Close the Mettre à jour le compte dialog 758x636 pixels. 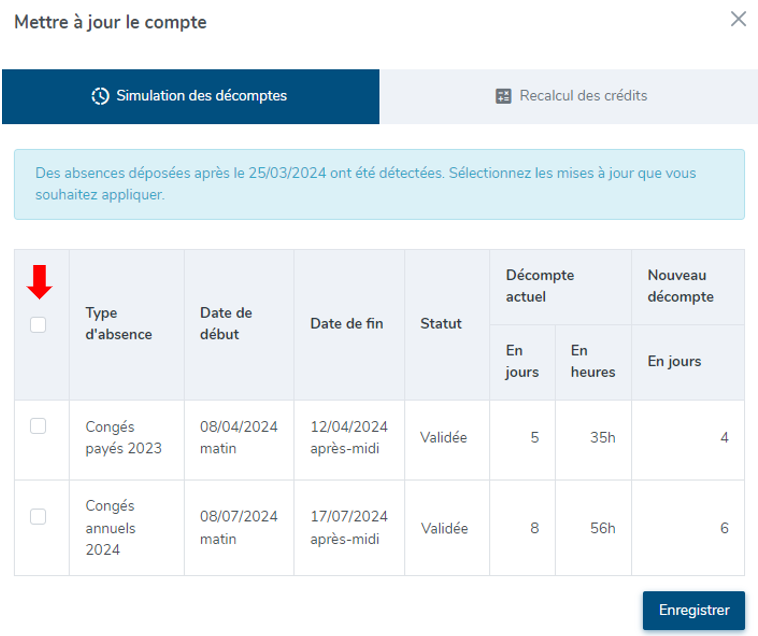pyautogui.click(x=738, y=19)
